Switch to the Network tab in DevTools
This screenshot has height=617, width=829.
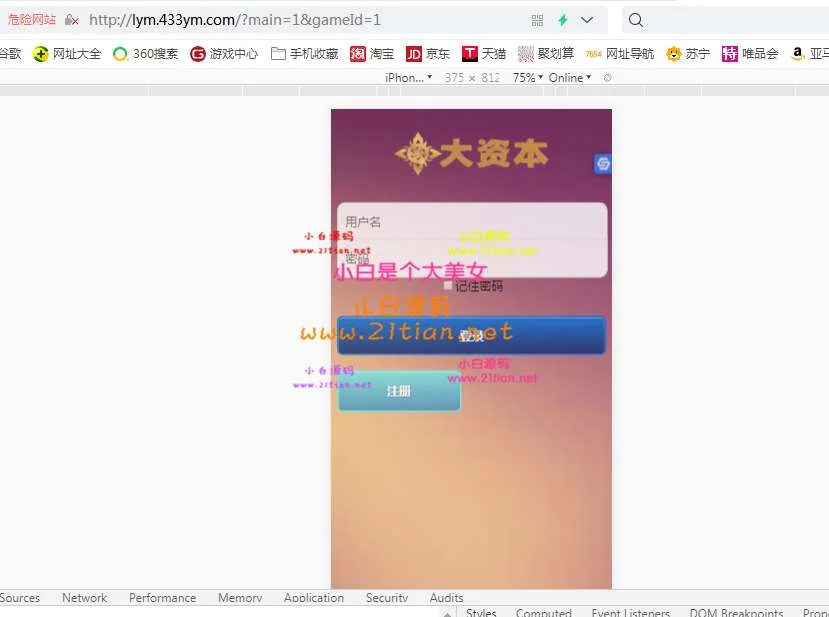84,598
